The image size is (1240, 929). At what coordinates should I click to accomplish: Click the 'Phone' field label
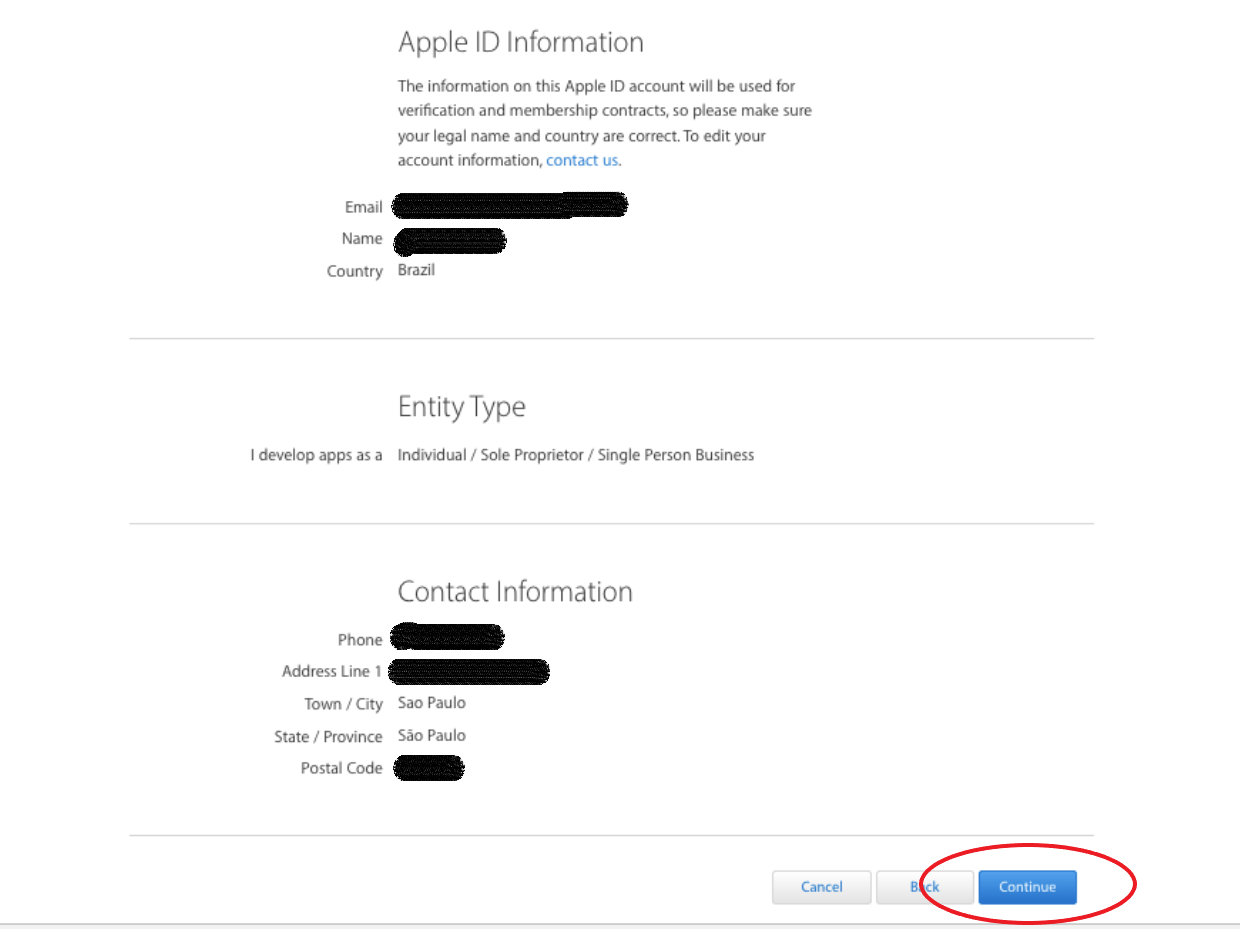click(x=360, y=640)
